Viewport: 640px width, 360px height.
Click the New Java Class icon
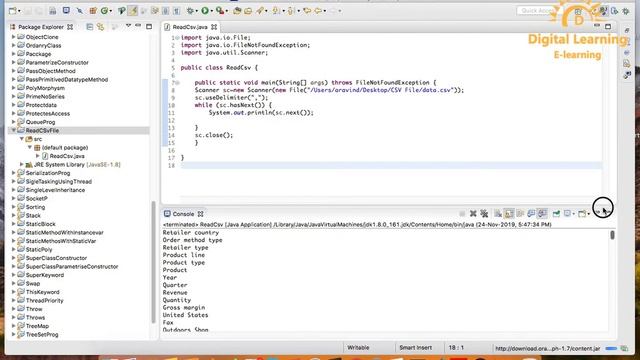pyautogui.click(x=104, y=11)
